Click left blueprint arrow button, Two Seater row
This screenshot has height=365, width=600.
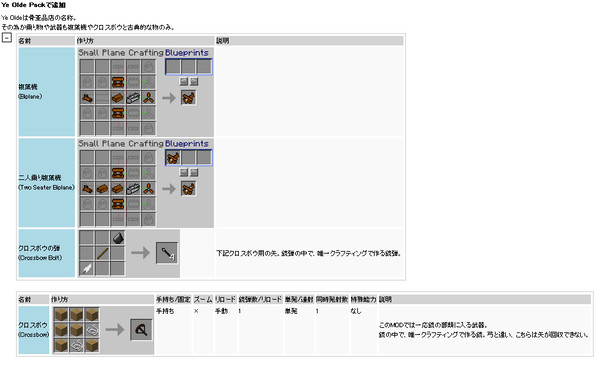click(x=184, y=172)
